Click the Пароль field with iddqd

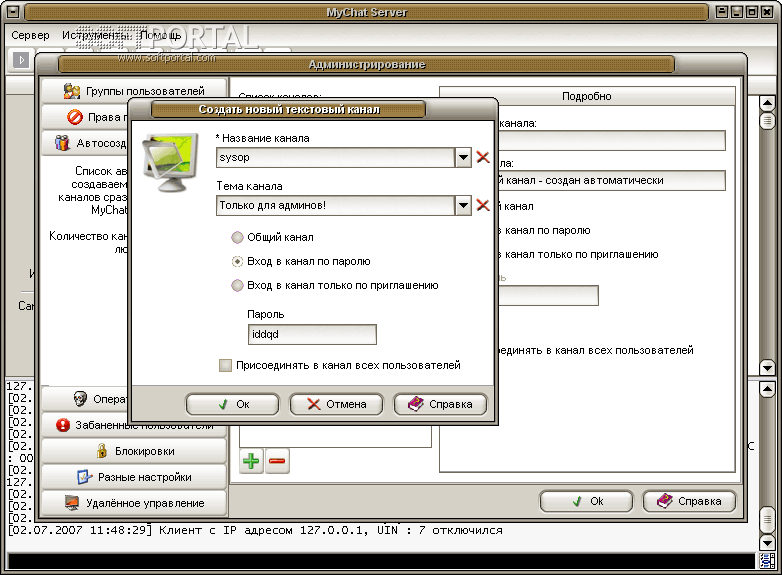(312, 334)
